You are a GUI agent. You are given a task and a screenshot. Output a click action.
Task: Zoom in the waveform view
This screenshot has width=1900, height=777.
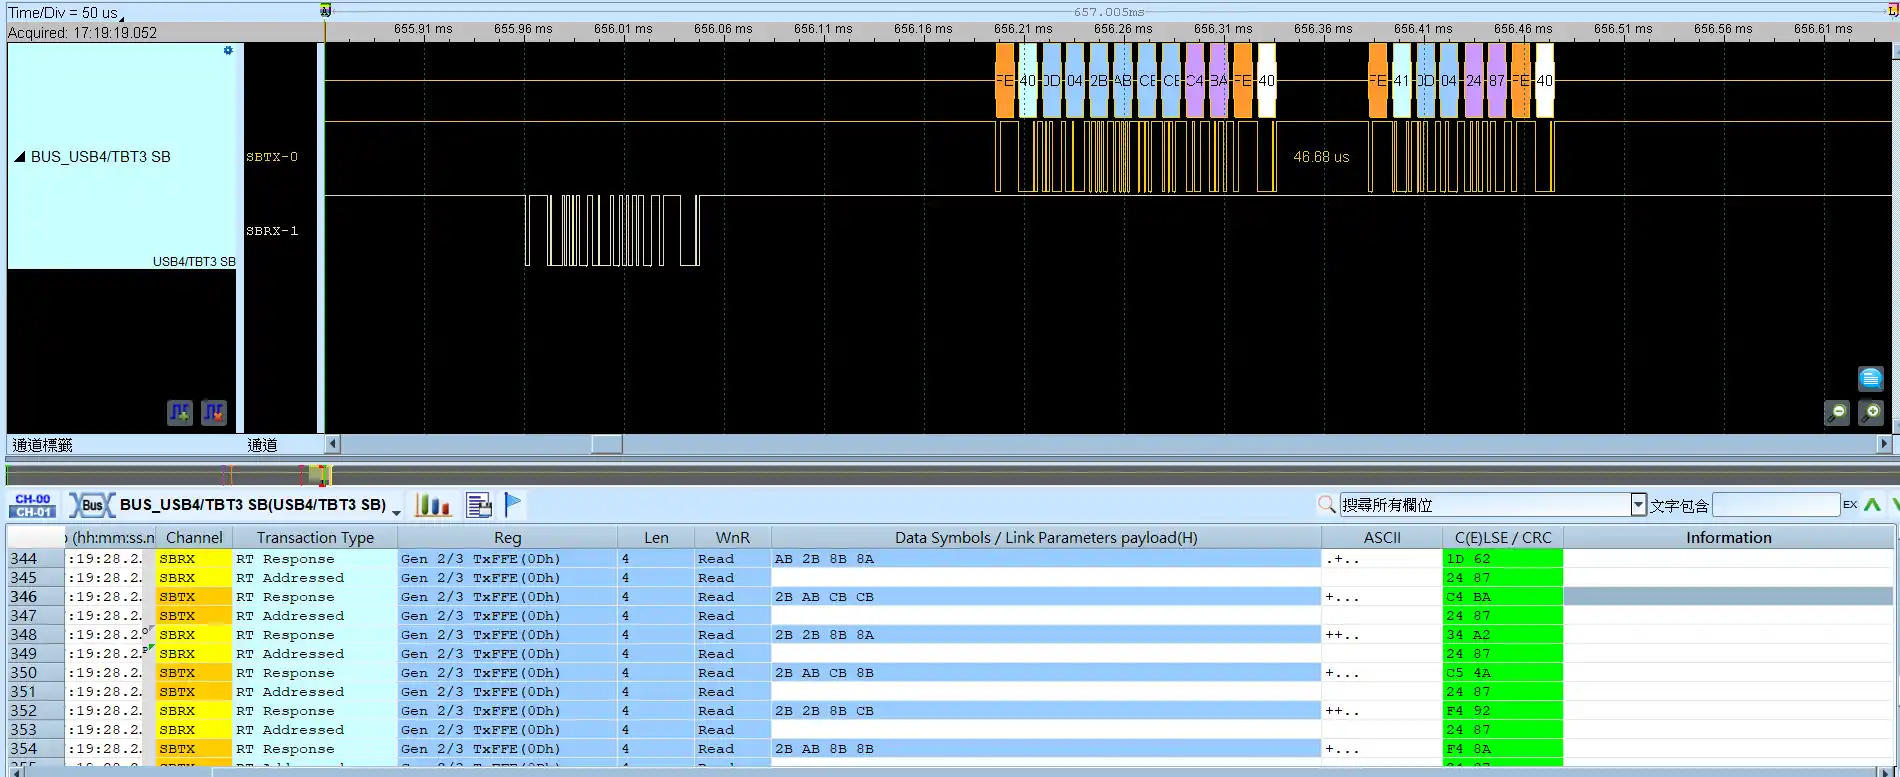(1871, 412)
